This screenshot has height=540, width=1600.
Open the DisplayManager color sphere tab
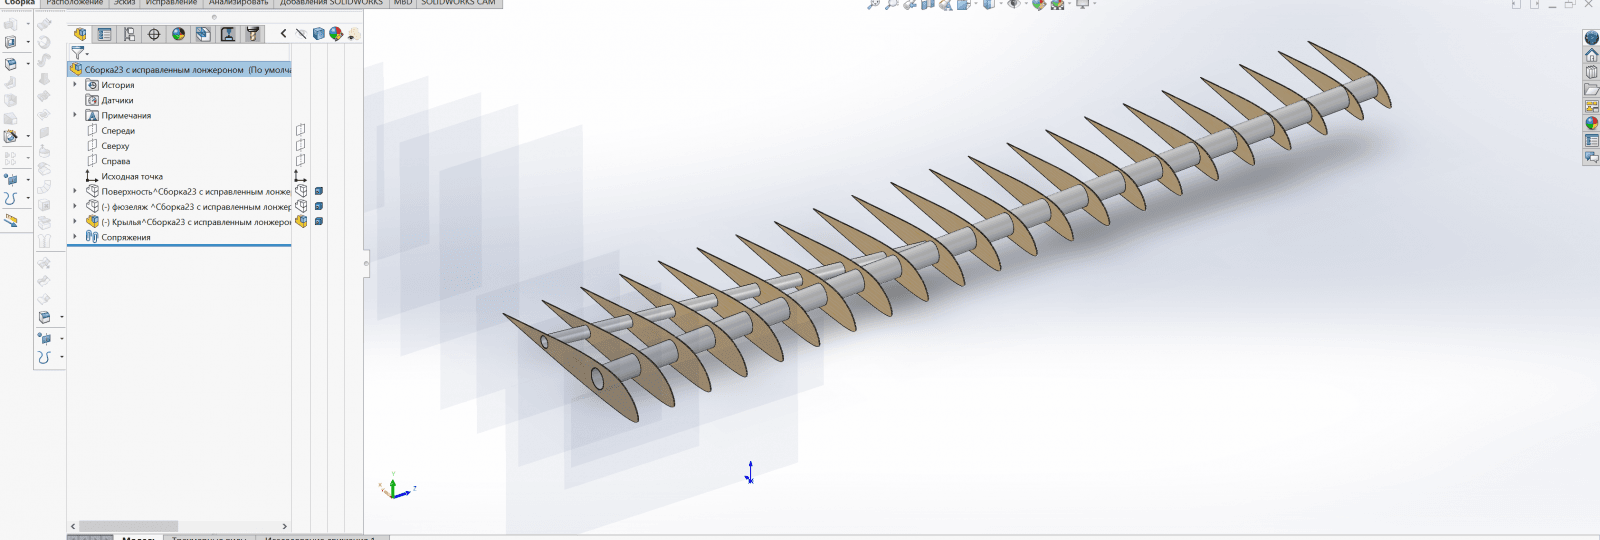coord(179,34)
